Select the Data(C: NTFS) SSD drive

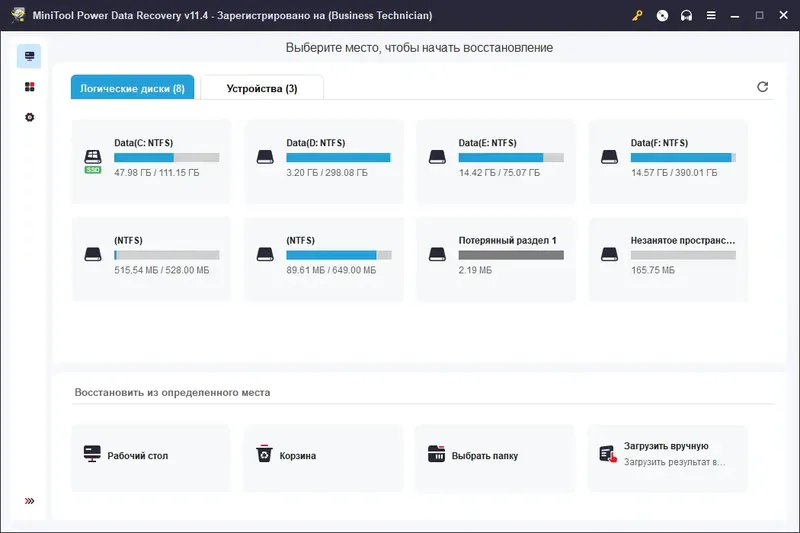(x=151, y=162)
